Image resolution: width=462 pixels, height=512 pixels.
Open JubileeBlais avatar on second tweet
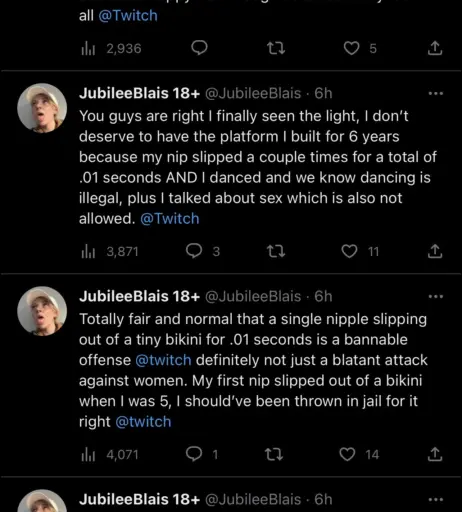(42, 108)
